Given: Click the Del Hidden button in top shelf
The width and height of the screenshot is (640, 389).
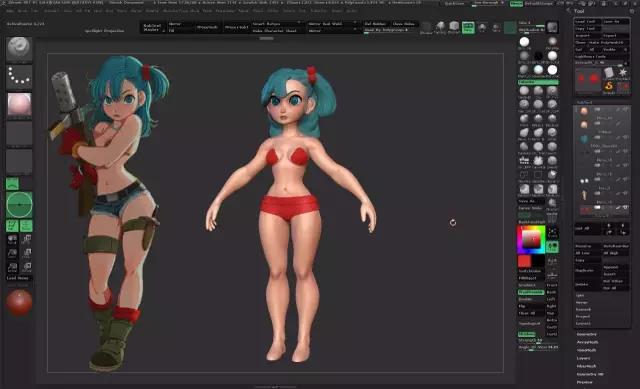Looking at the screenshot, I should point(376,24).
